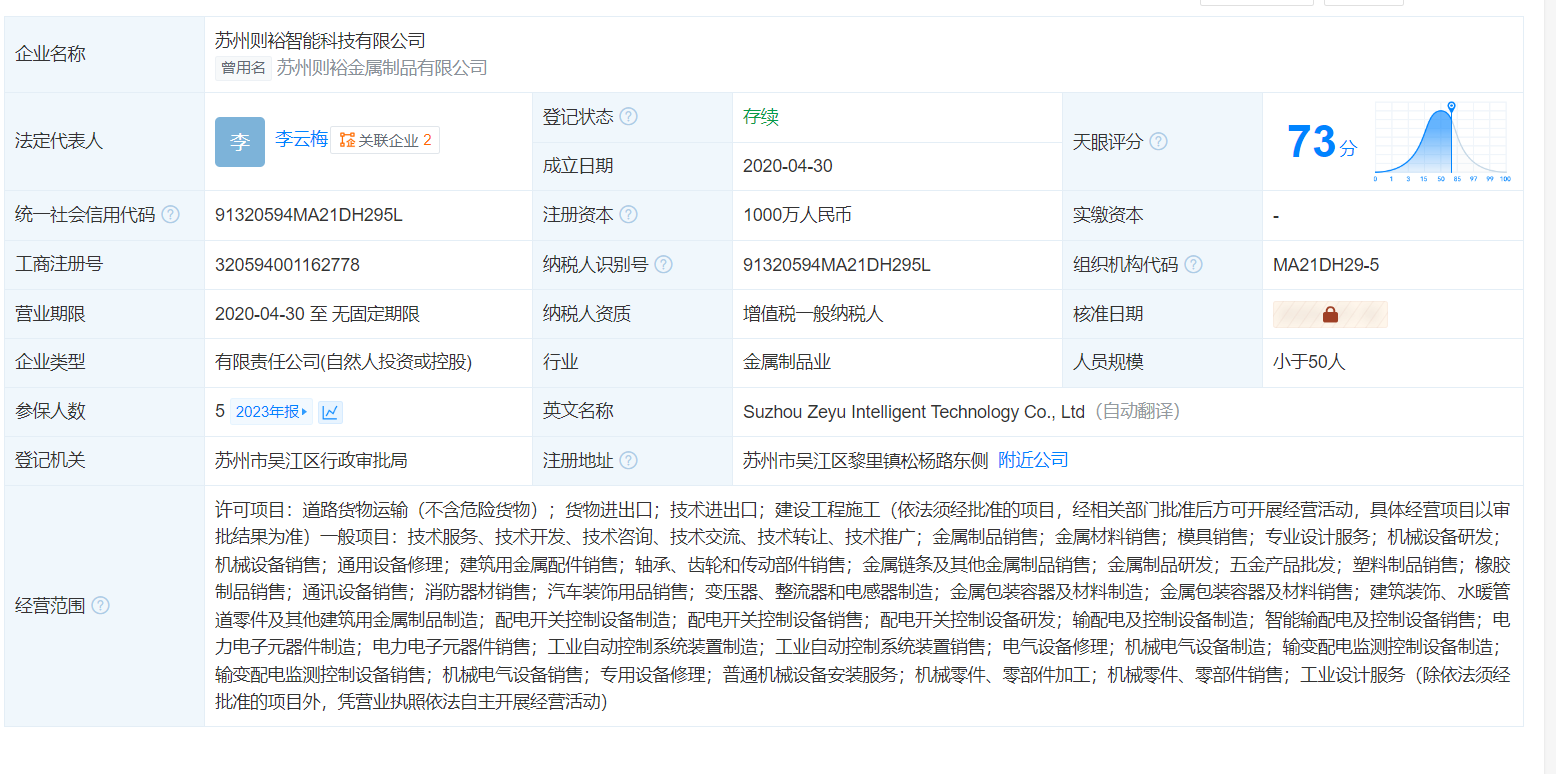This screenshot has width=1556, height=774.
Task: Select credit code 91320594MA21DH295L in 统一社会信用代码 row
Action: [x=309, y=215]
